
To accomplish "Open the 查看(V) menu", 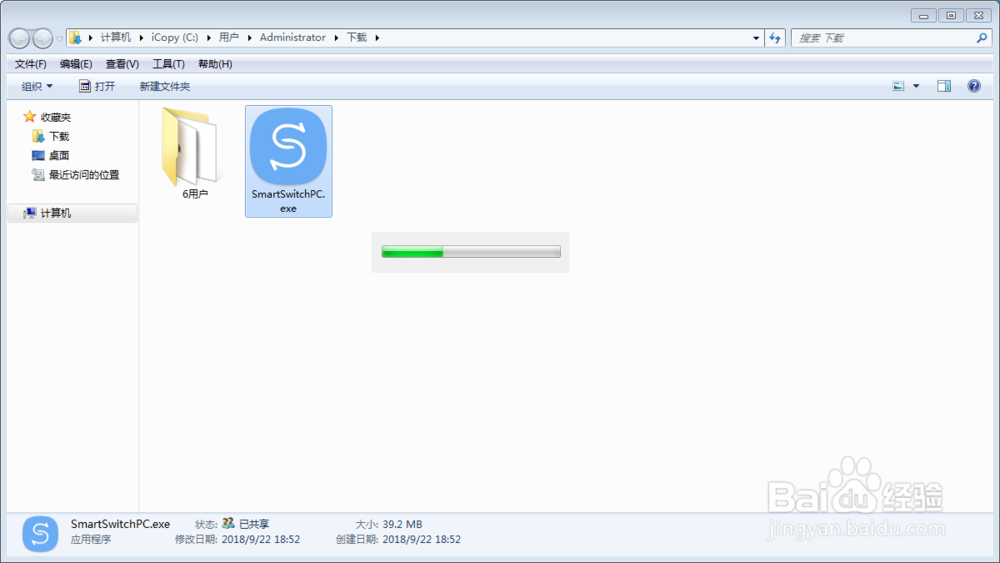I will tap(122, 64).
